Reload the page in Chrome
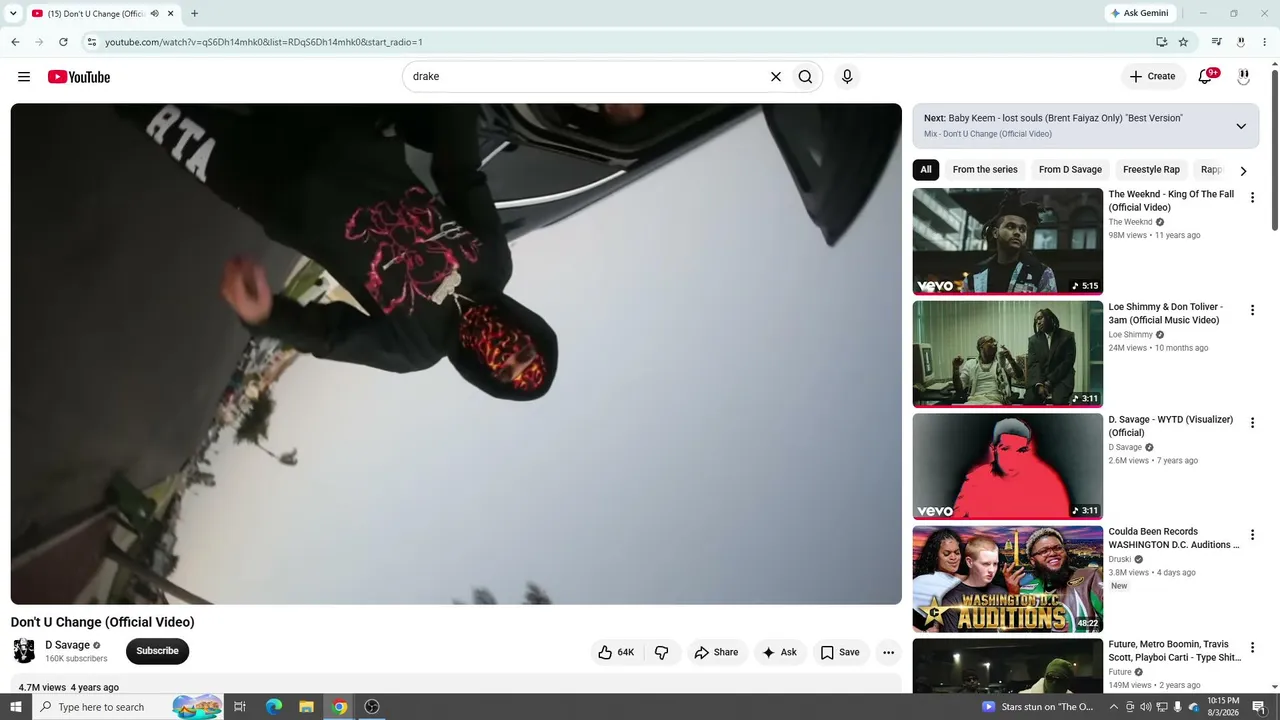1280x720 pixels. click(x=63, y=42)
